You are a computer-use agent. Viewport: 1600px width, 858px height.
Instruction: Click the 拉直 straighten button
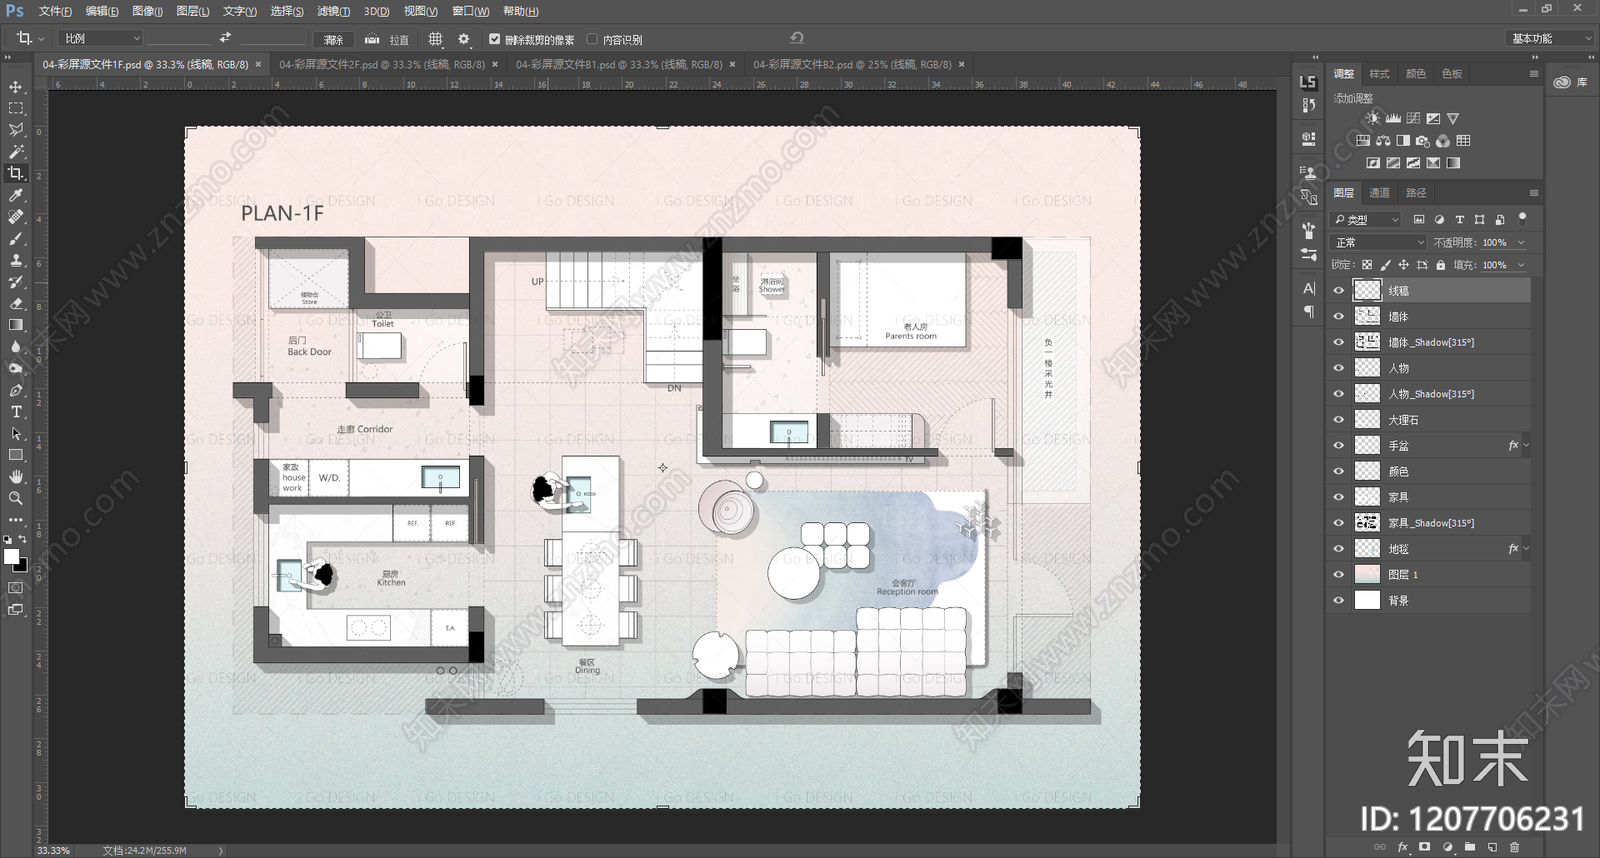point(387,39)
